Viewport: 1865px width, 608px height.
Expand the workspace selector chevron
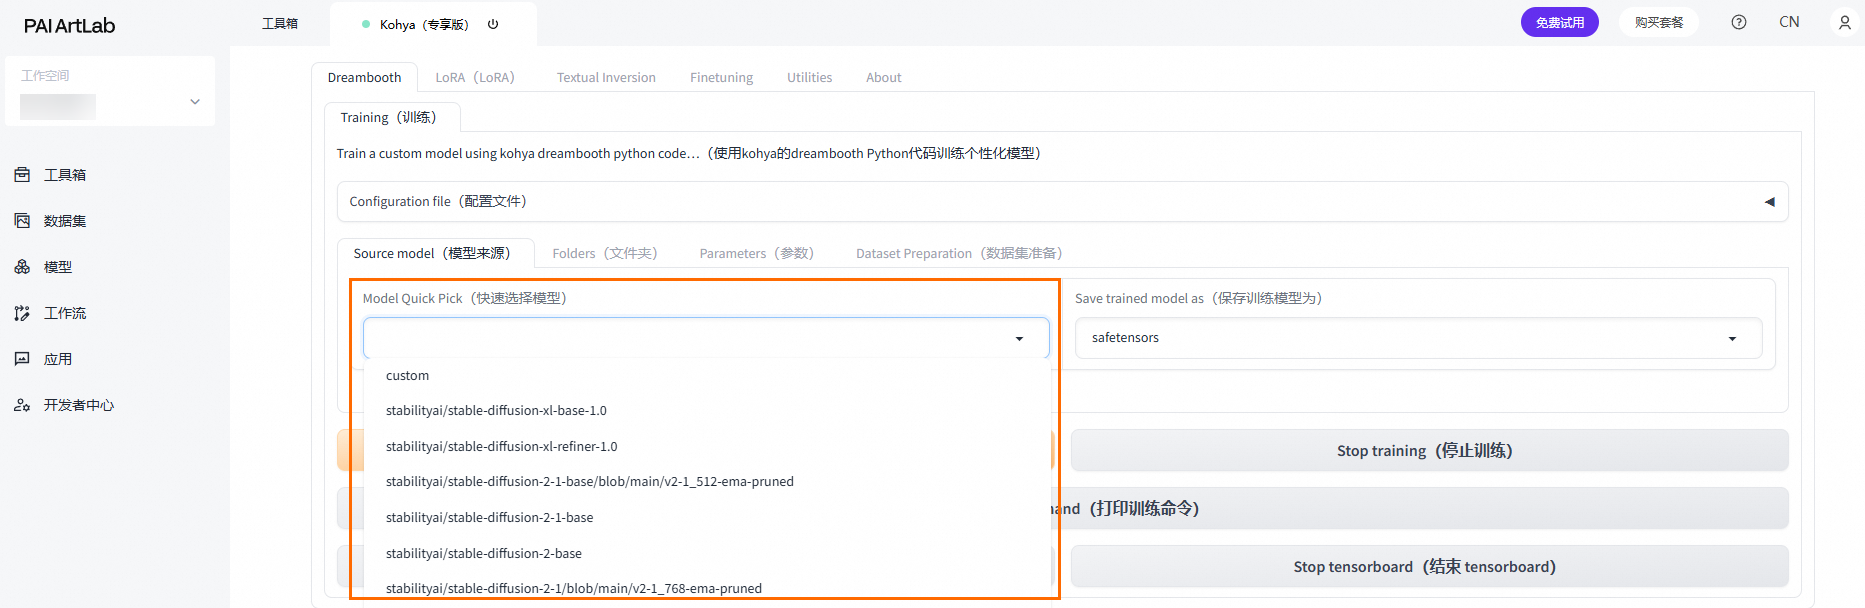[195, 102]
